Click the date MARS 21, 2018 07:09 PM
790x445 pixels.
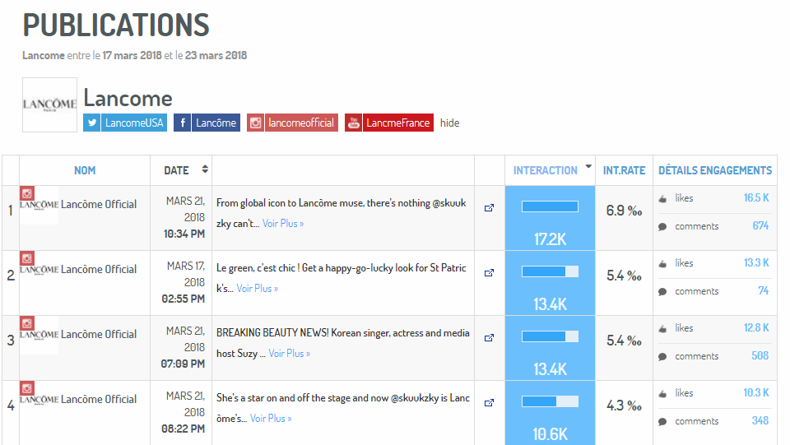pyautogui.click(x=183, y=348)
